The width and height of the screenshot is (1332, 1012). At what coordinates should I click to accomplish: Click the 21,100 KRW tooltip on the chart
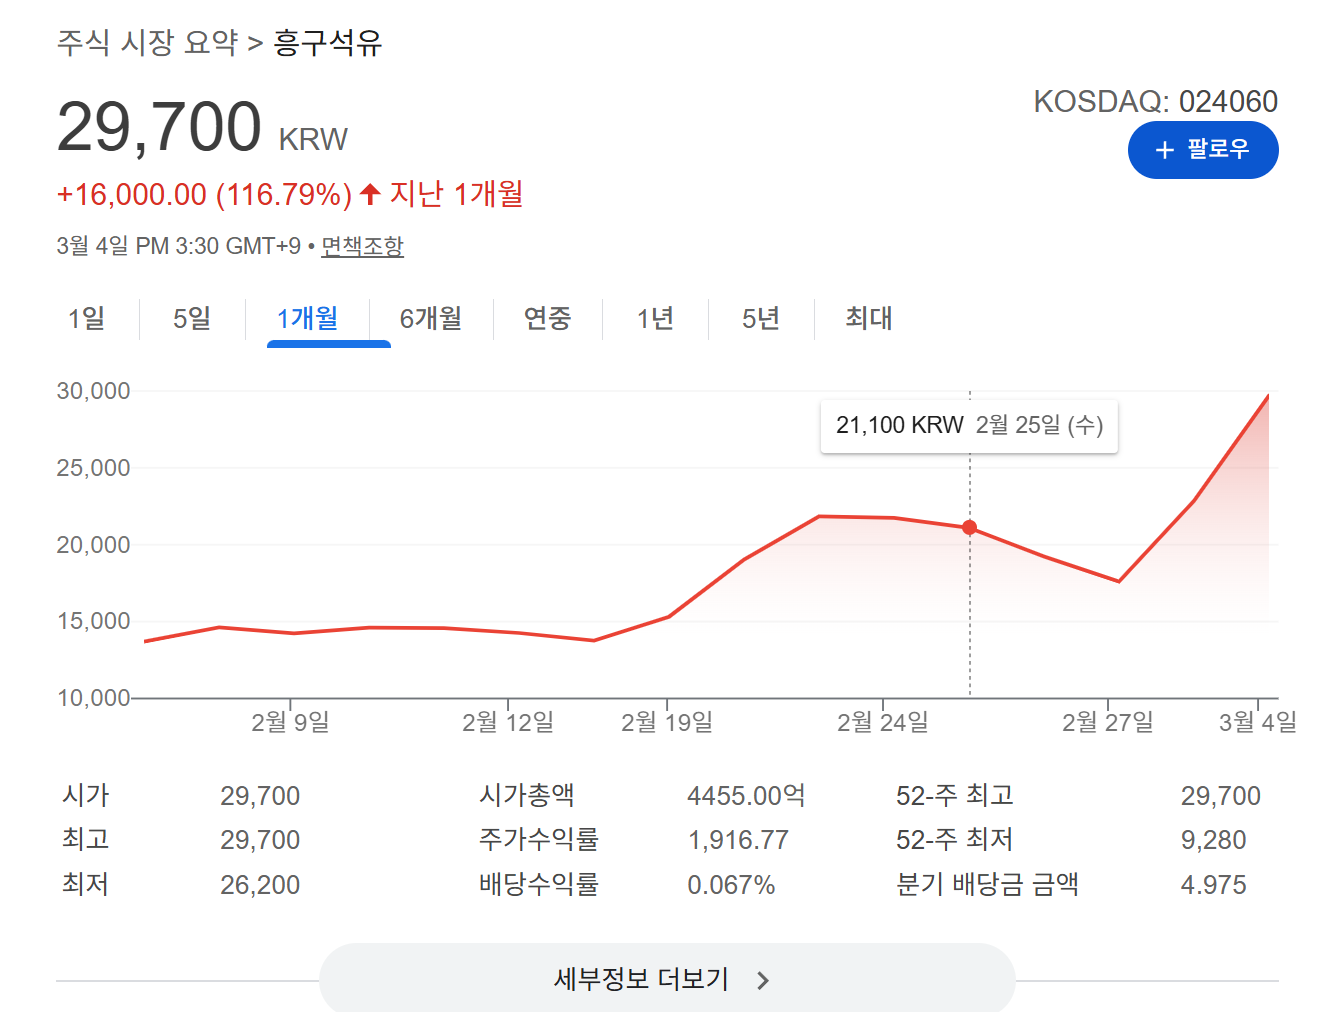click(x=968, y=425)
